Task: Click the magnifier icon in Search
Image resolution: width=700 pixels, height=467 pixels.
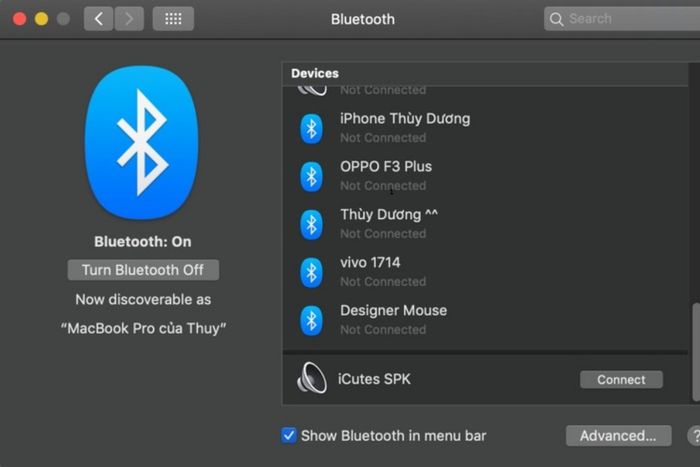Action: 556,19
